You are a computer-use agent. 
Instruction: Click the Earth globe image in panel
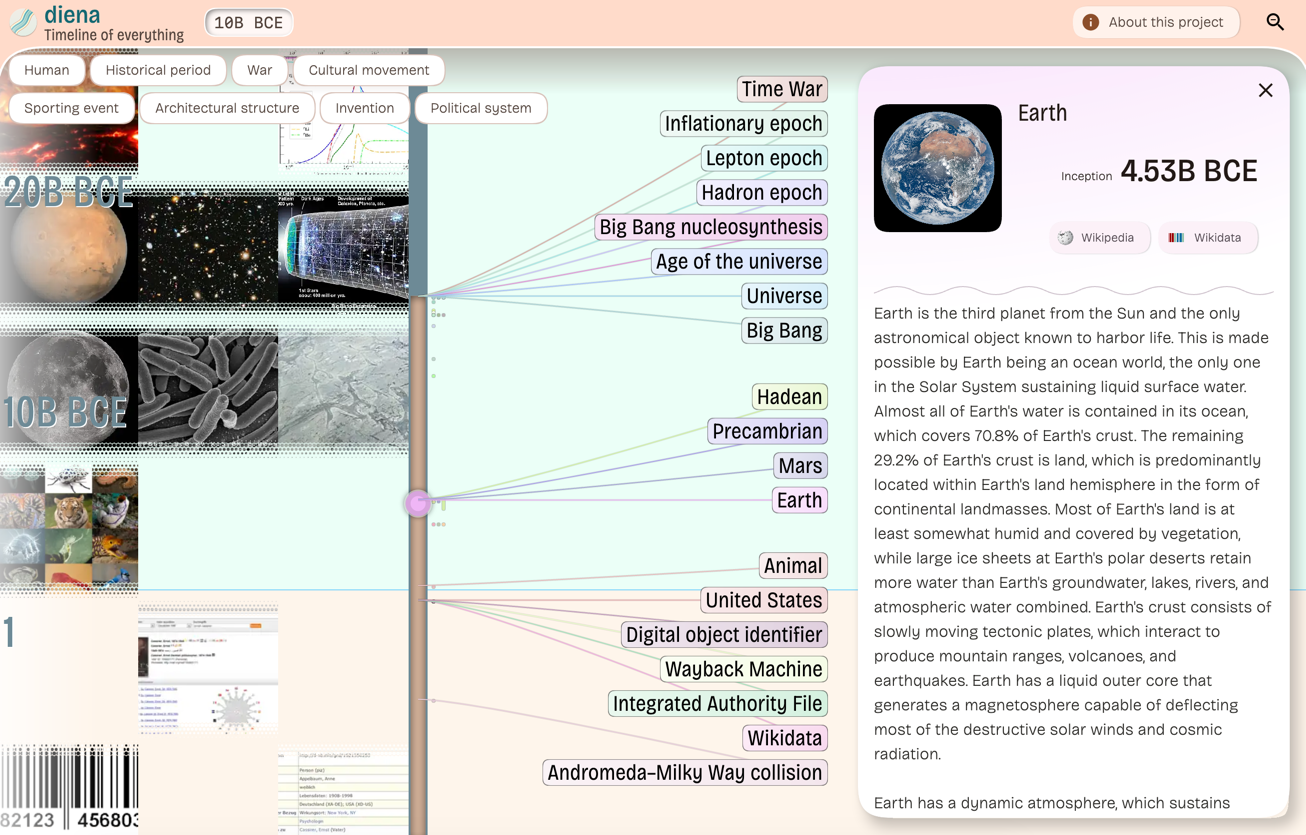(938, 168)
